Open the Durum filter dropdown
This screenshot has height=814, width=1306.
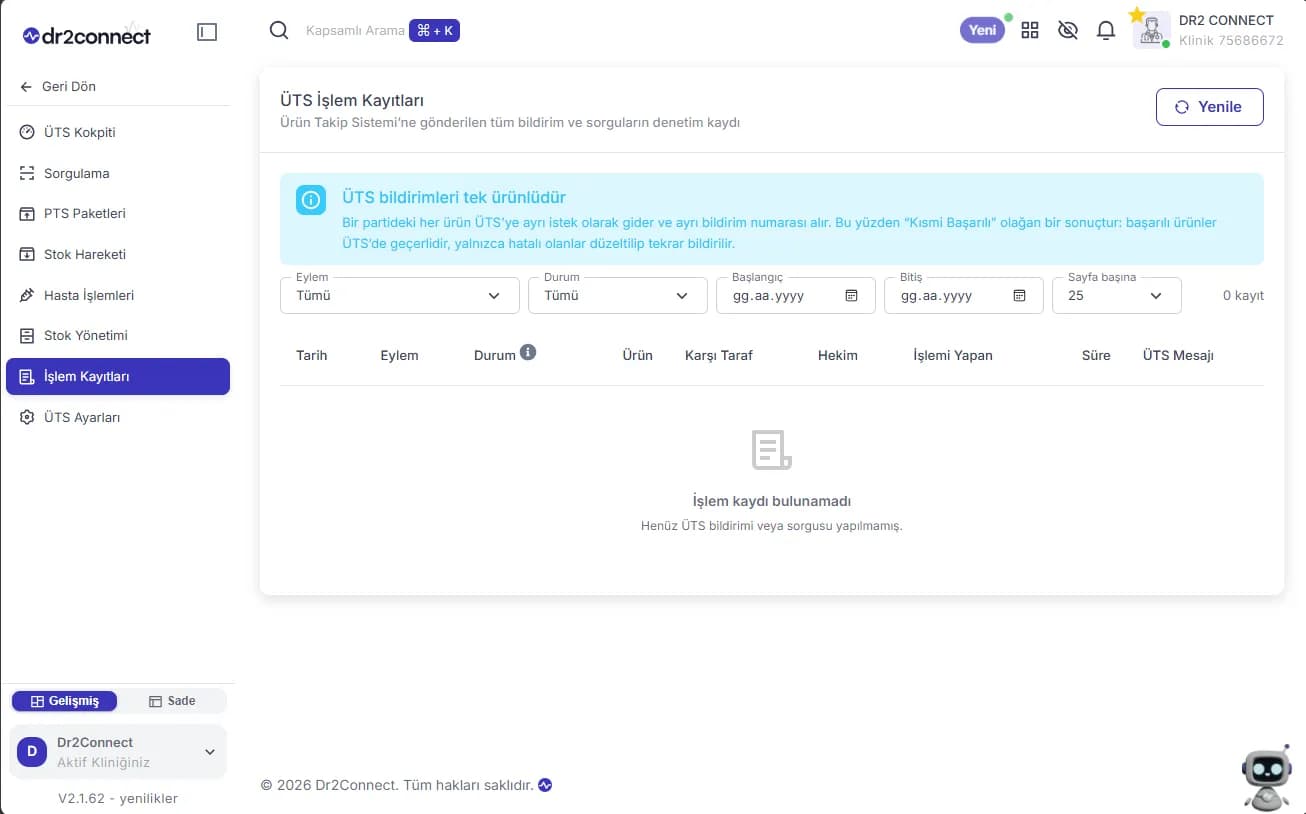click(x=618, y=295)
